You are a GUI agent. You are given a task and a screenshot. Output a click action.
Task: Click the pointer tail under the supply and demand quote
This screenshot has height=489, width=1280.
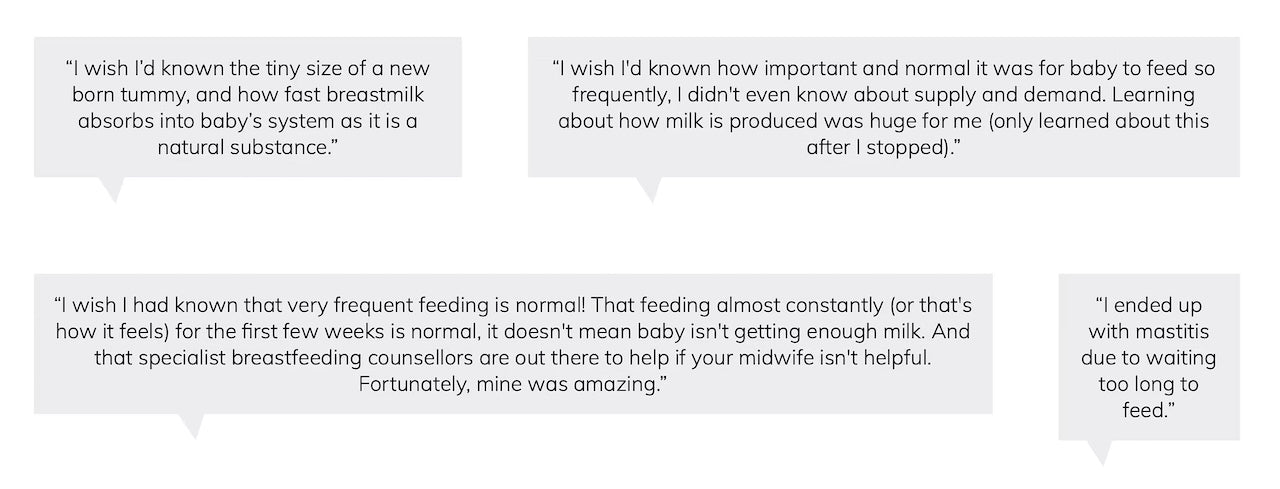pos(650,189)
